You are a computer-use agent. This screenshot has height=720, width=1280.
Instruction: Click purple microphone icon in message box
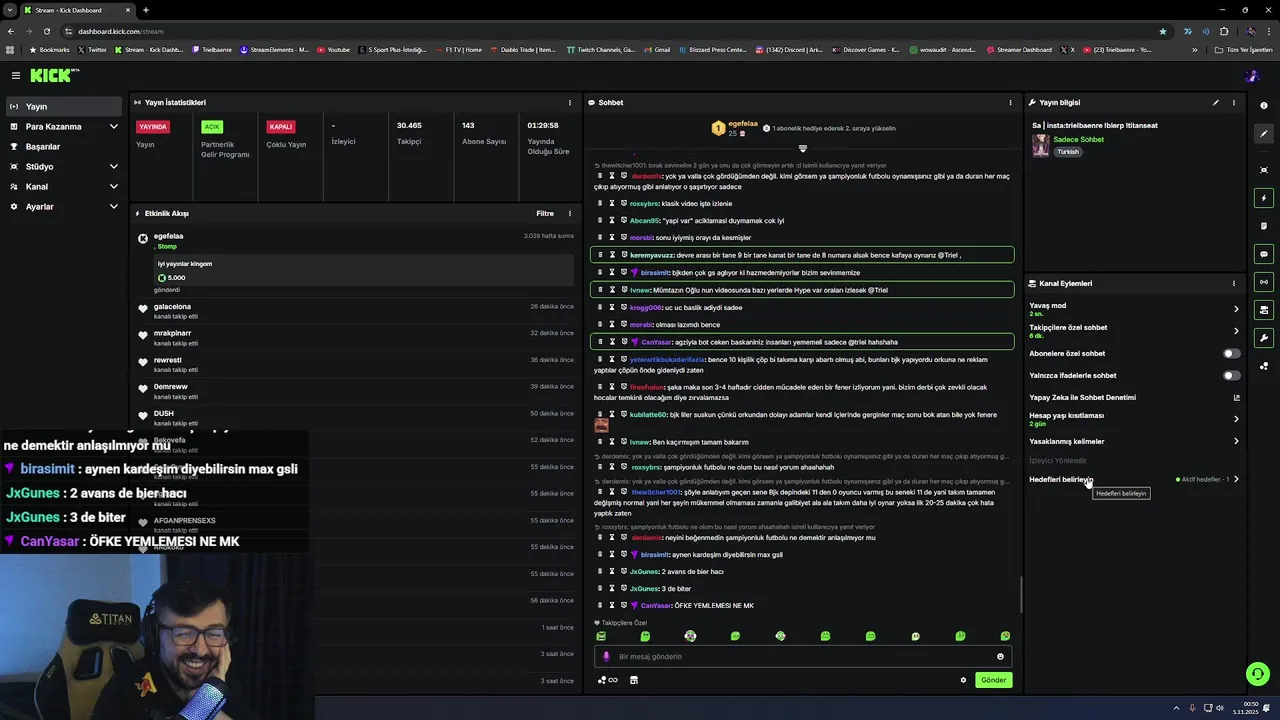click(606, 657)
